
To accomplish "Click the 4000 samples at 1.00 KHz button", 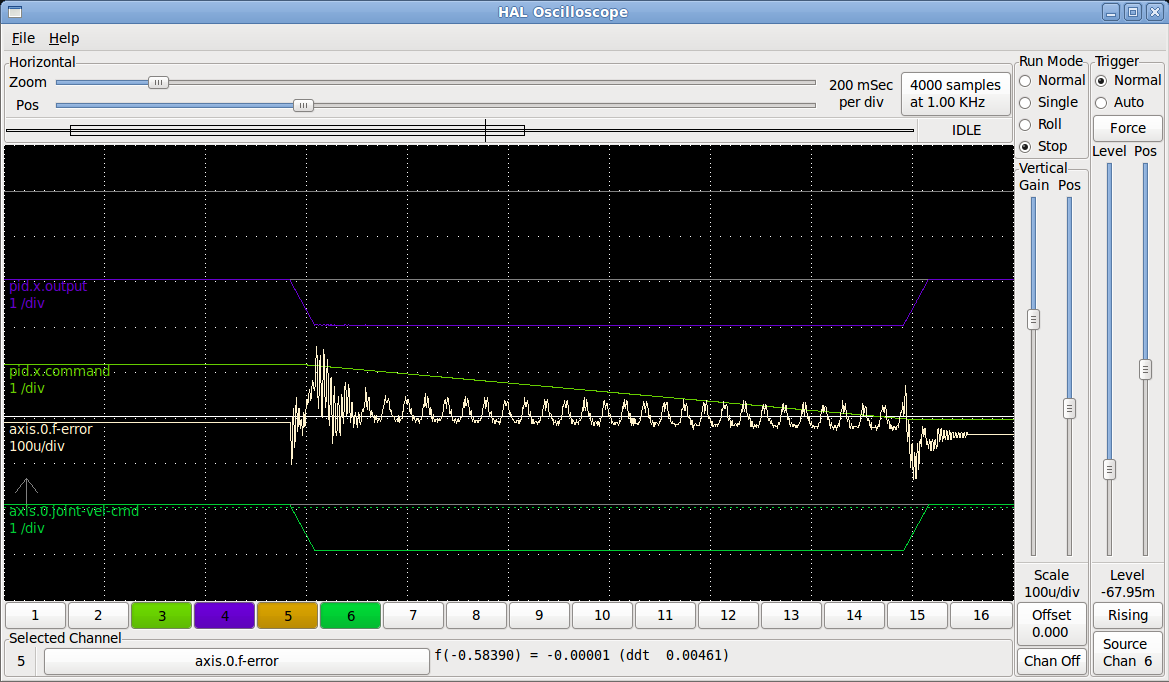I will [x=955, y=94].
